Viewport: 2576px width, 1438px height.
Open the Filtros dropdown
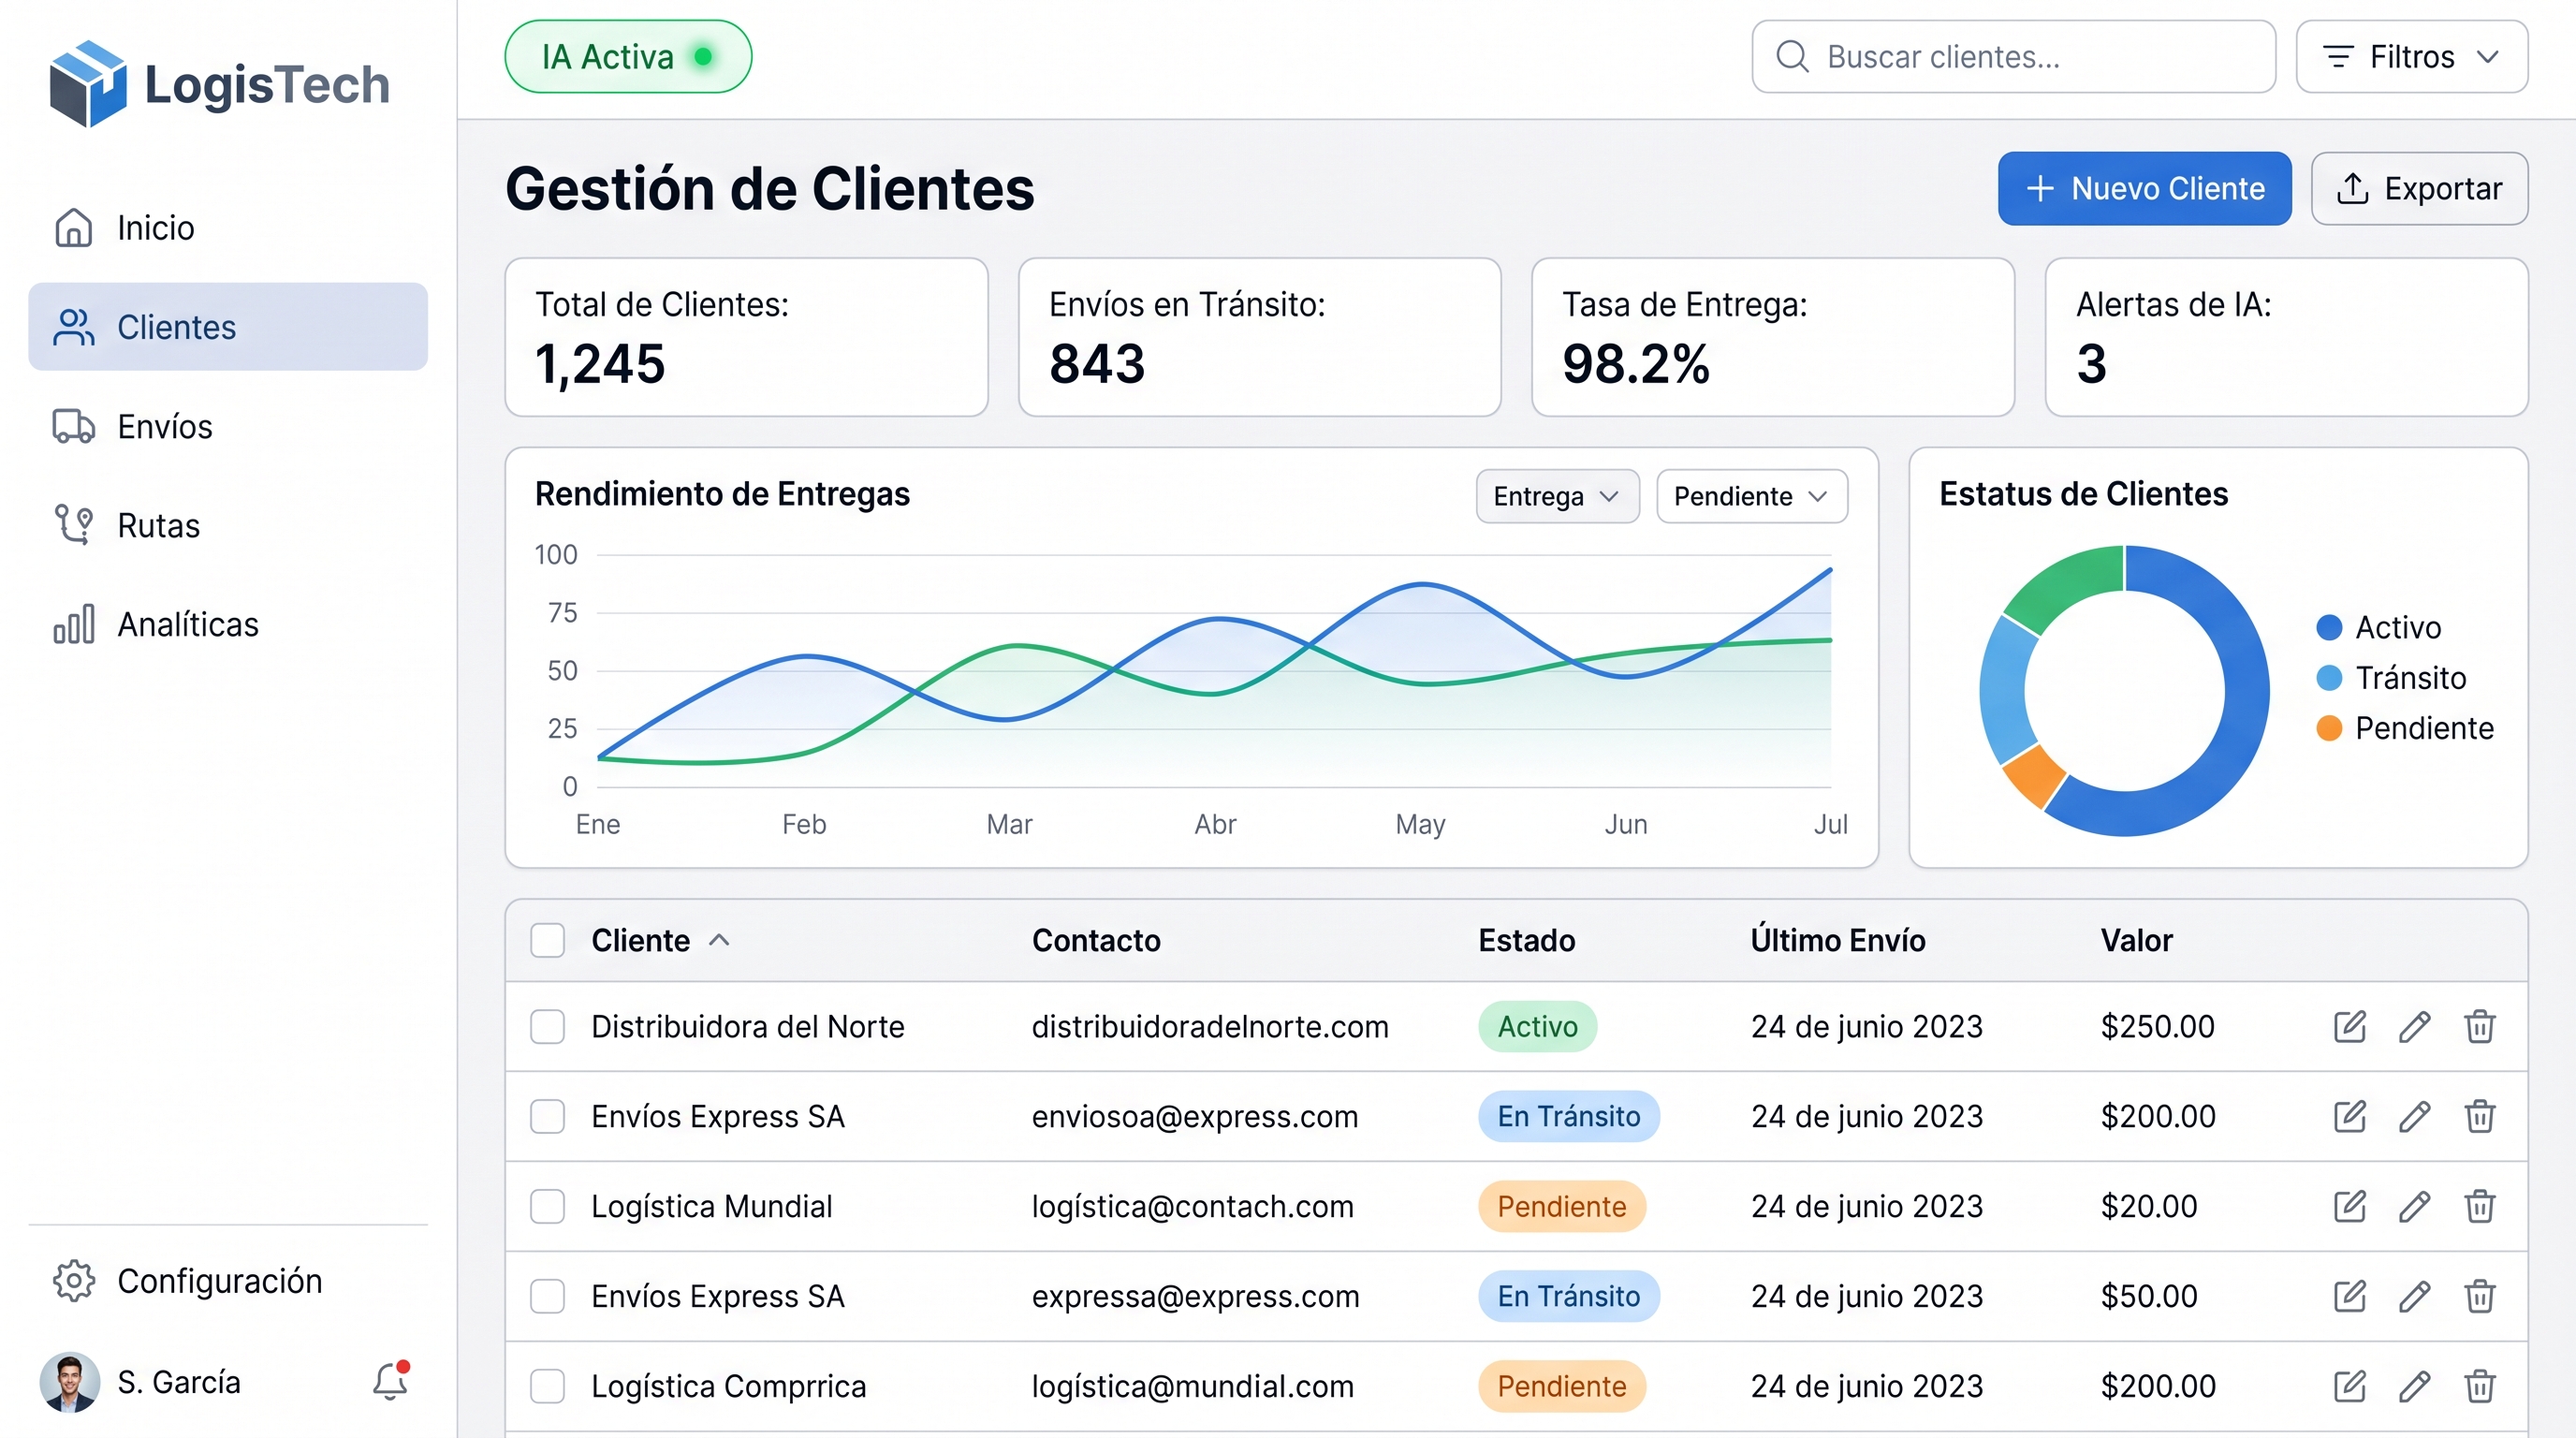[x=2411, y=57]
